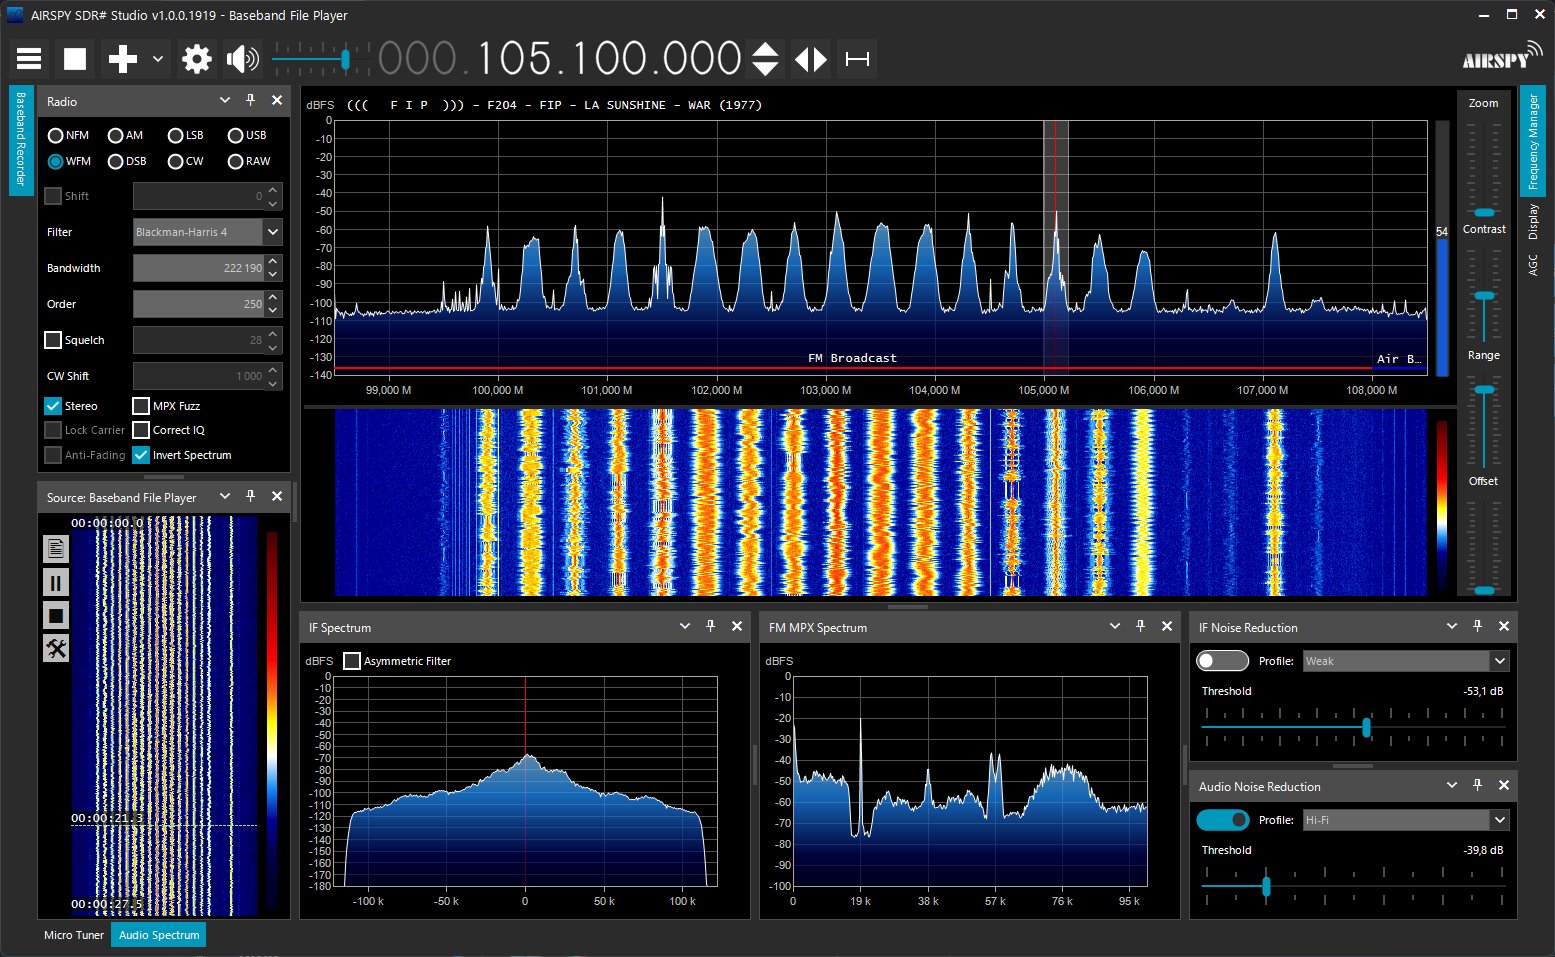Expand the IF Noise Reduction Profile dropdown
Screen dimensions: 1555x957
pos(1499,661)
